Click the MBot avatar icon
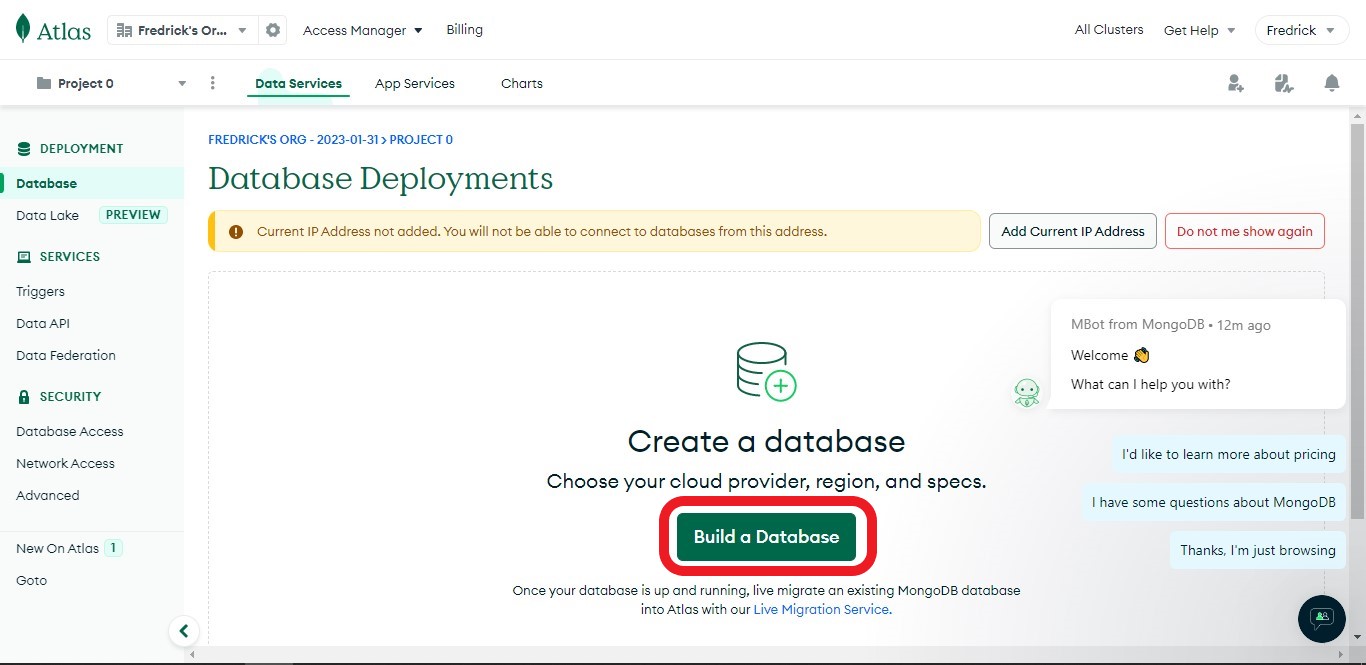This screenshot has height=665, width=1366. click(x=1027, y=393)
